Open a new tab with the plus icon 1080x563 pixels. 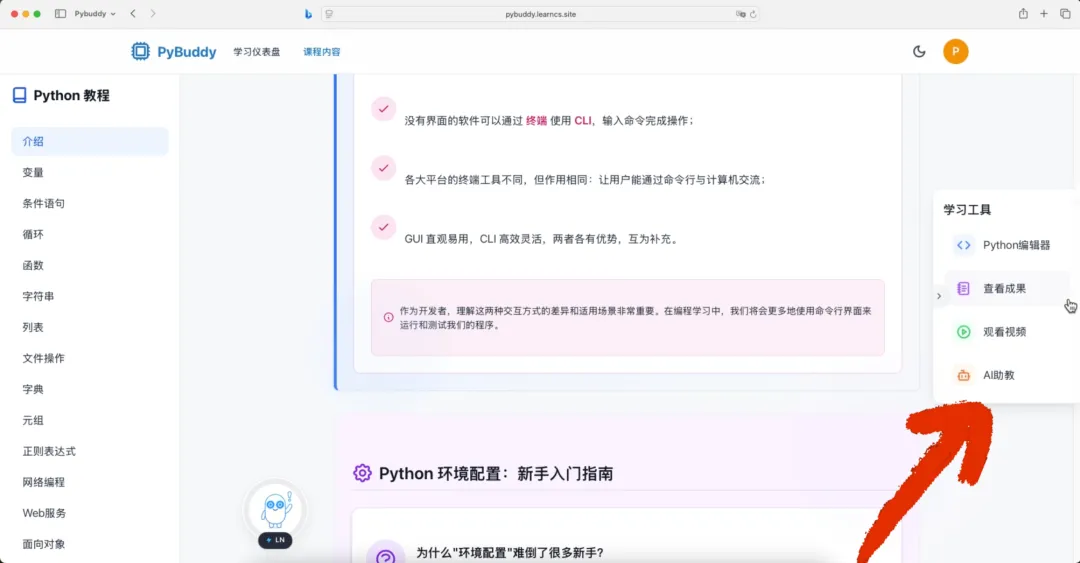pos(1044,14)
